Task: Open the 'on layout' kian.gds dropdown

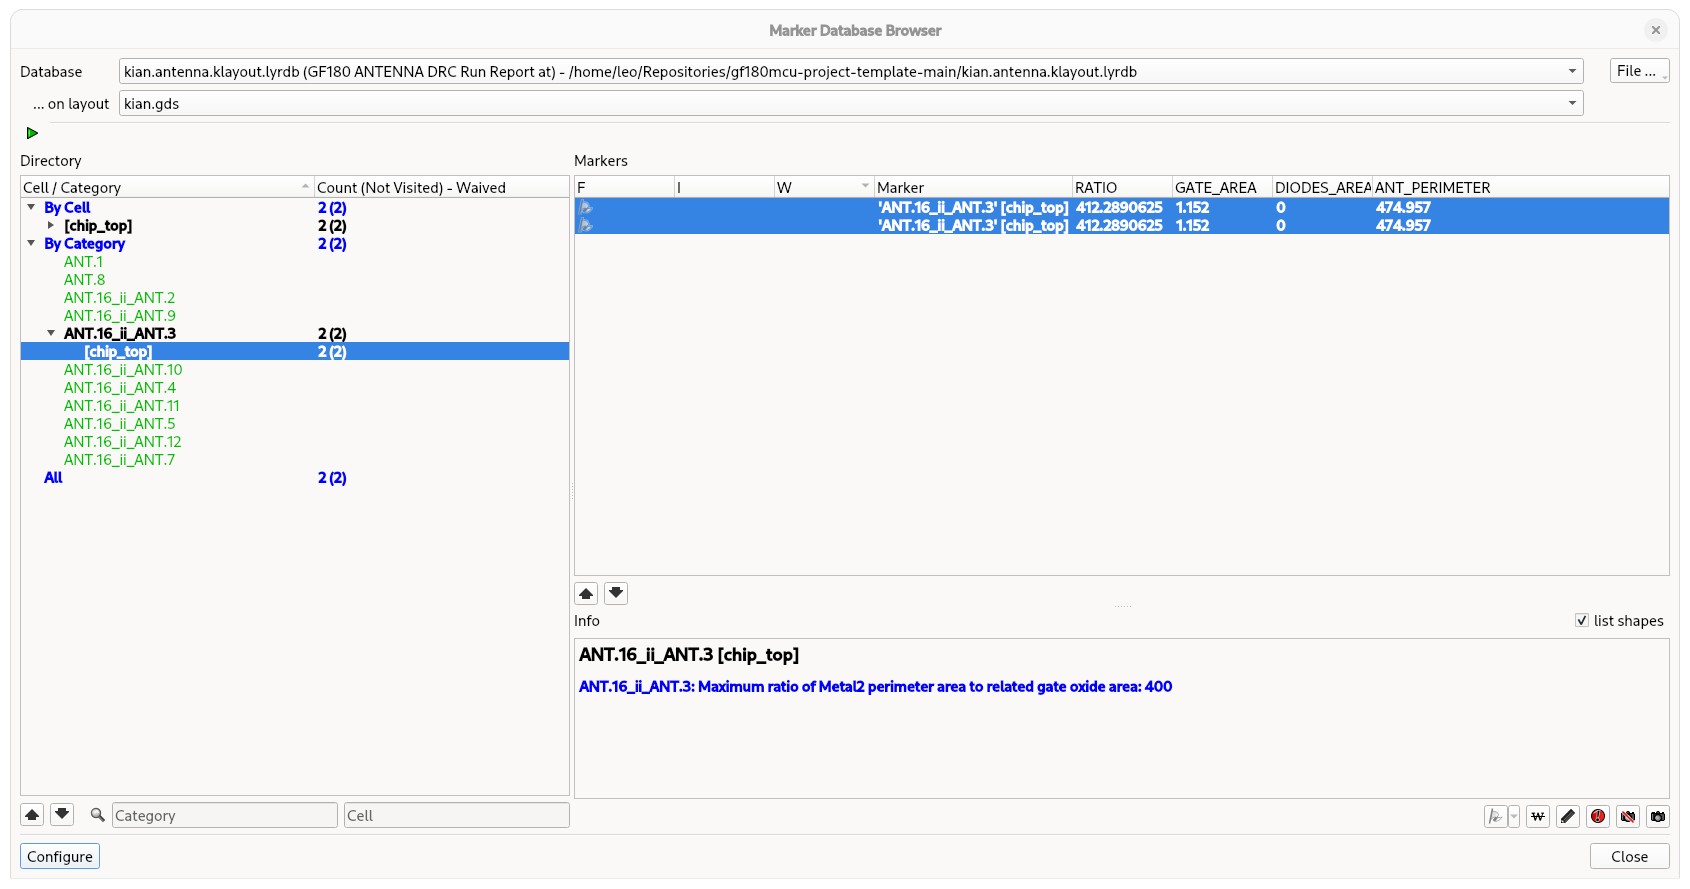Action: 1572,104
